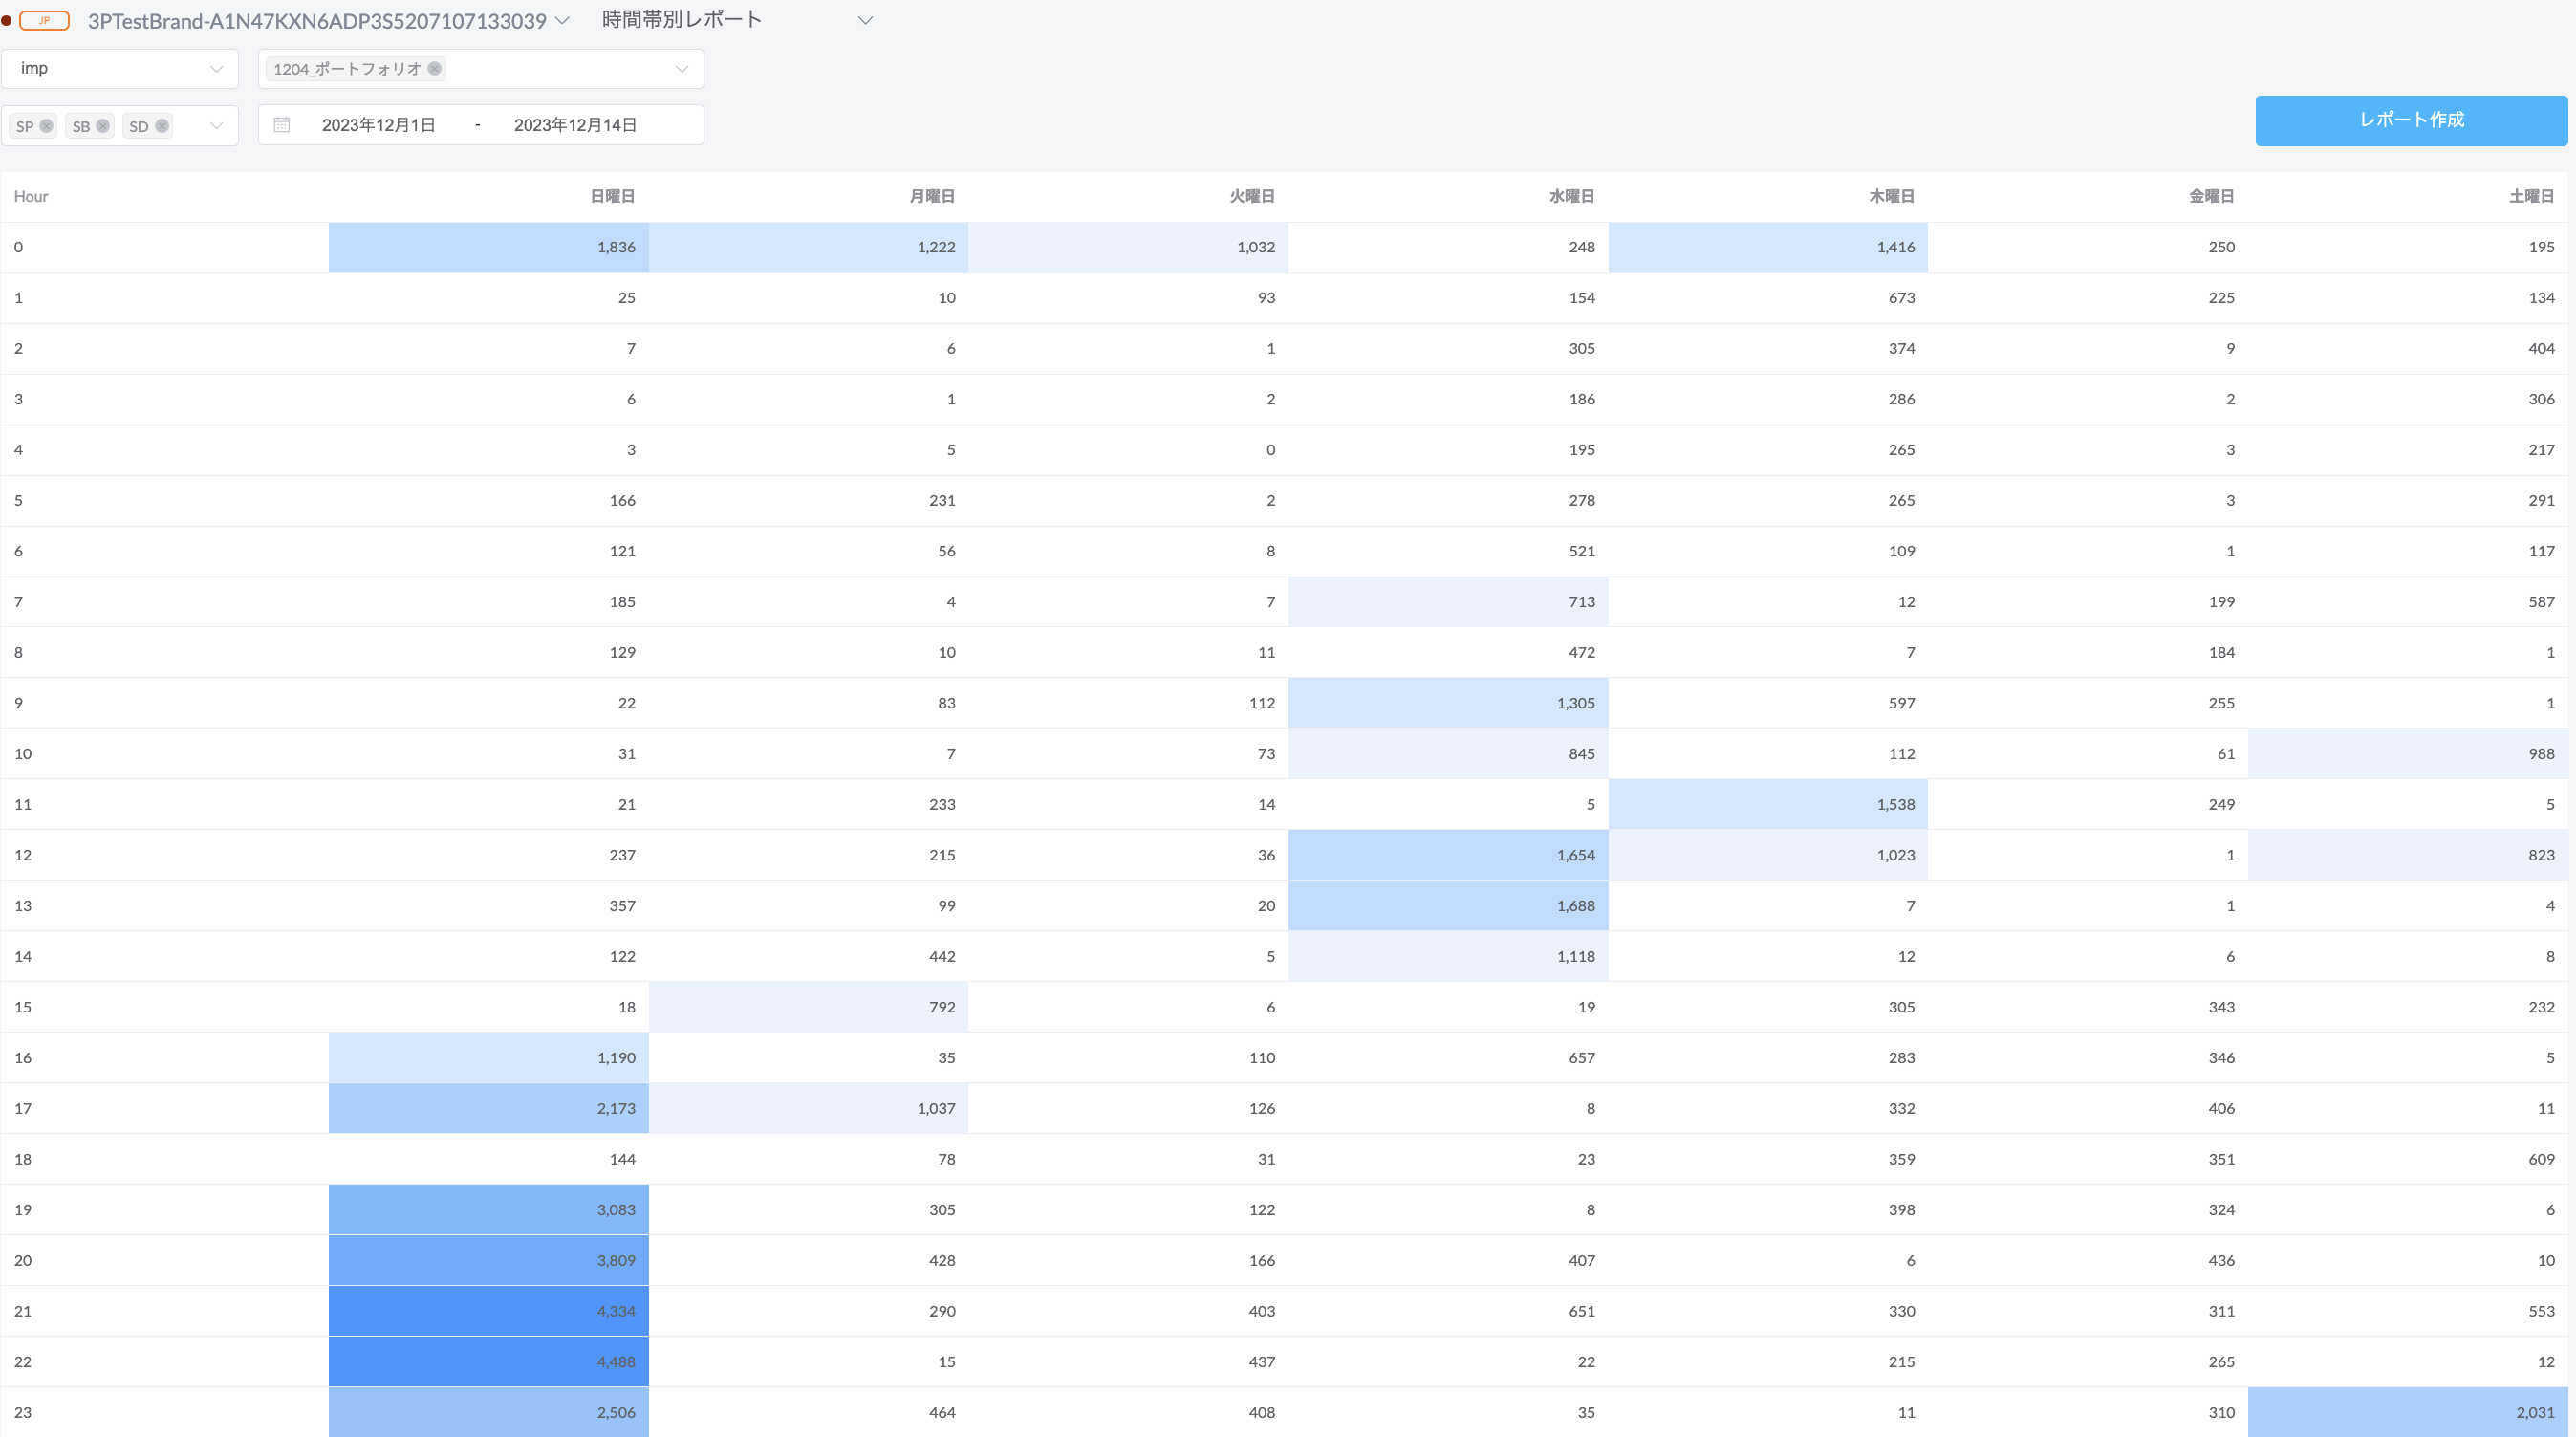Open the 時間帯別レポート report type dropdown

[x=737, y=19]
